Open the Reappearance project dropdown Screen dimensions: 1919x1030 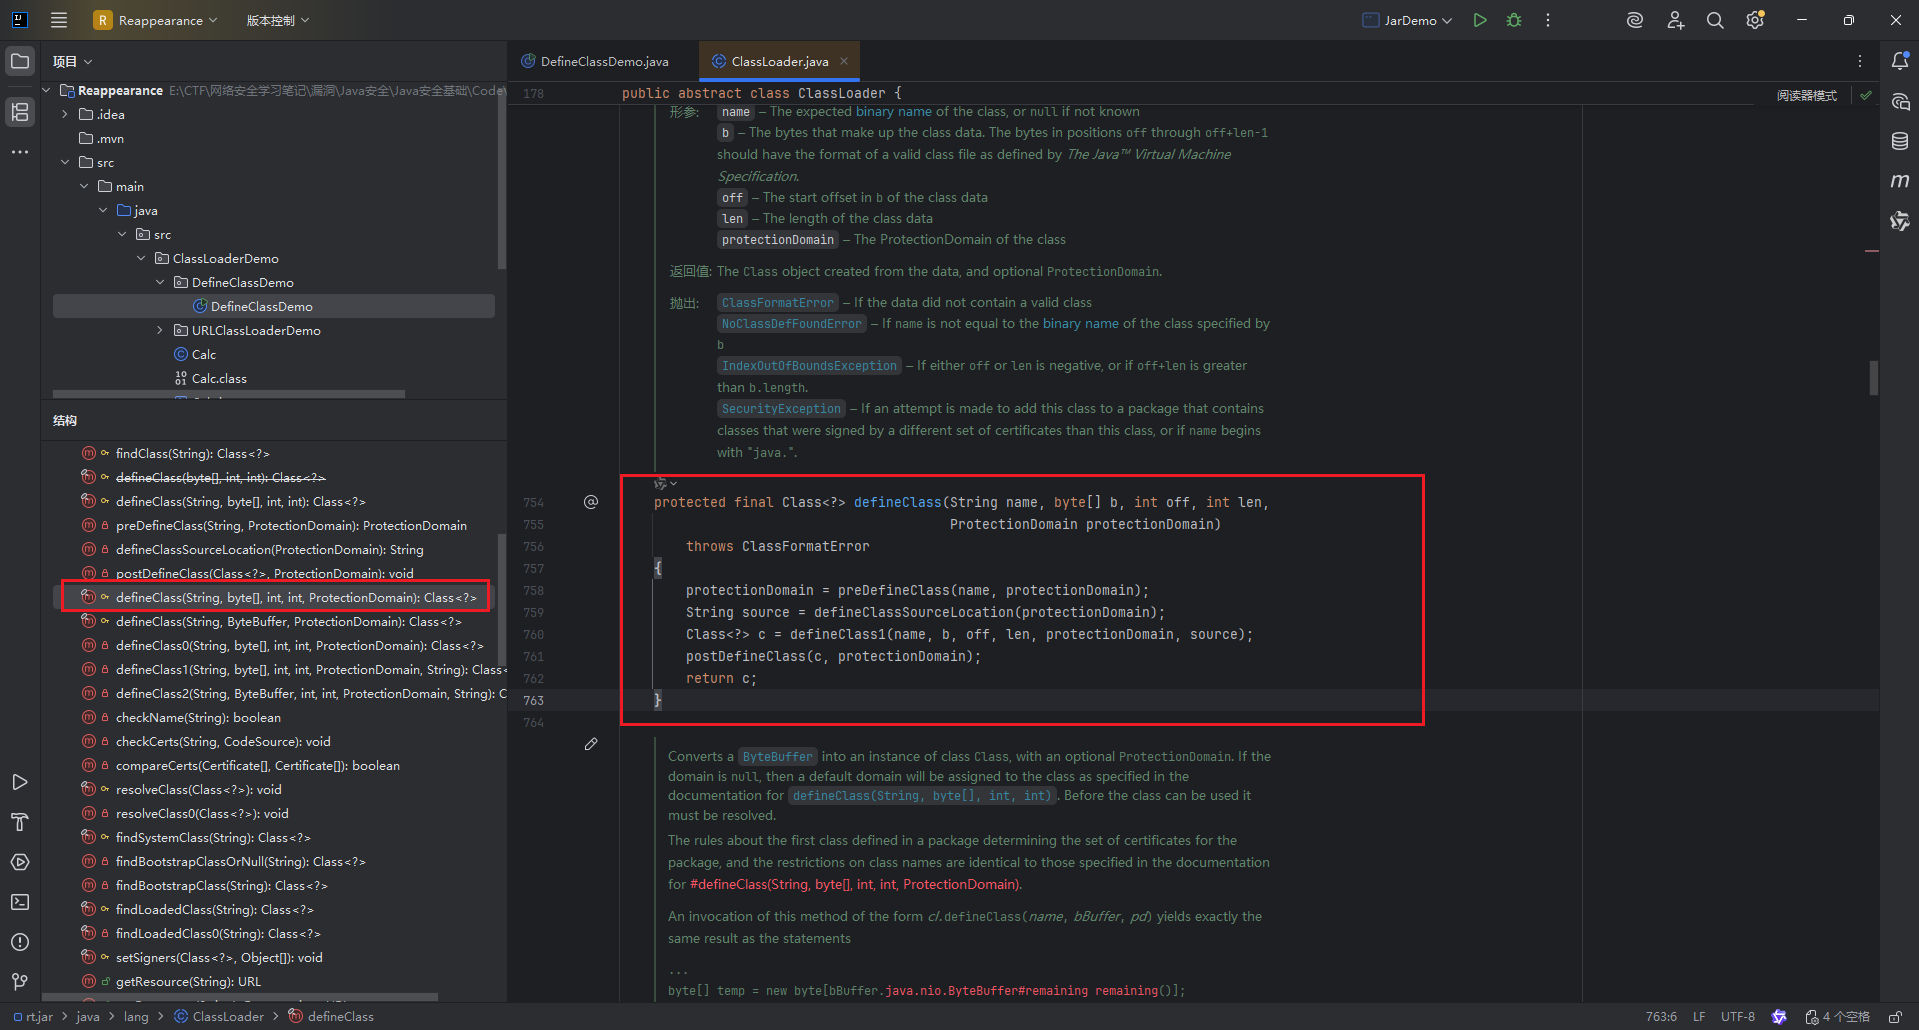pos(156,20)
